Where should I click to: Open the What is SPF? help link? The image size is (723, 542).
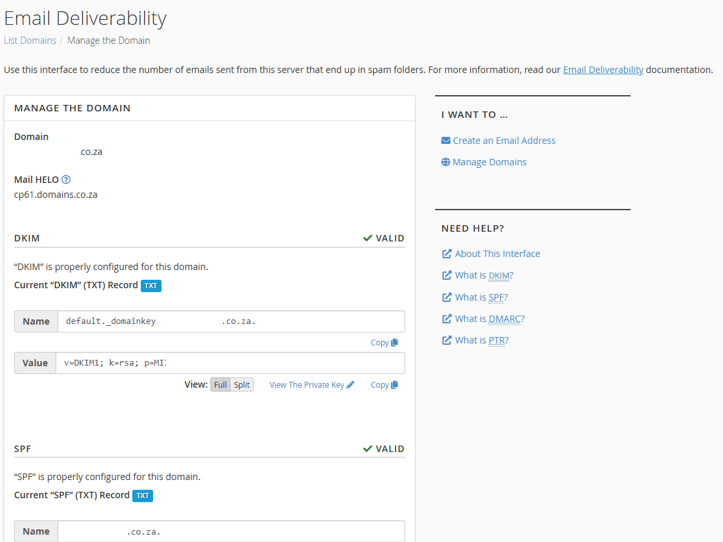coord(481,297)
